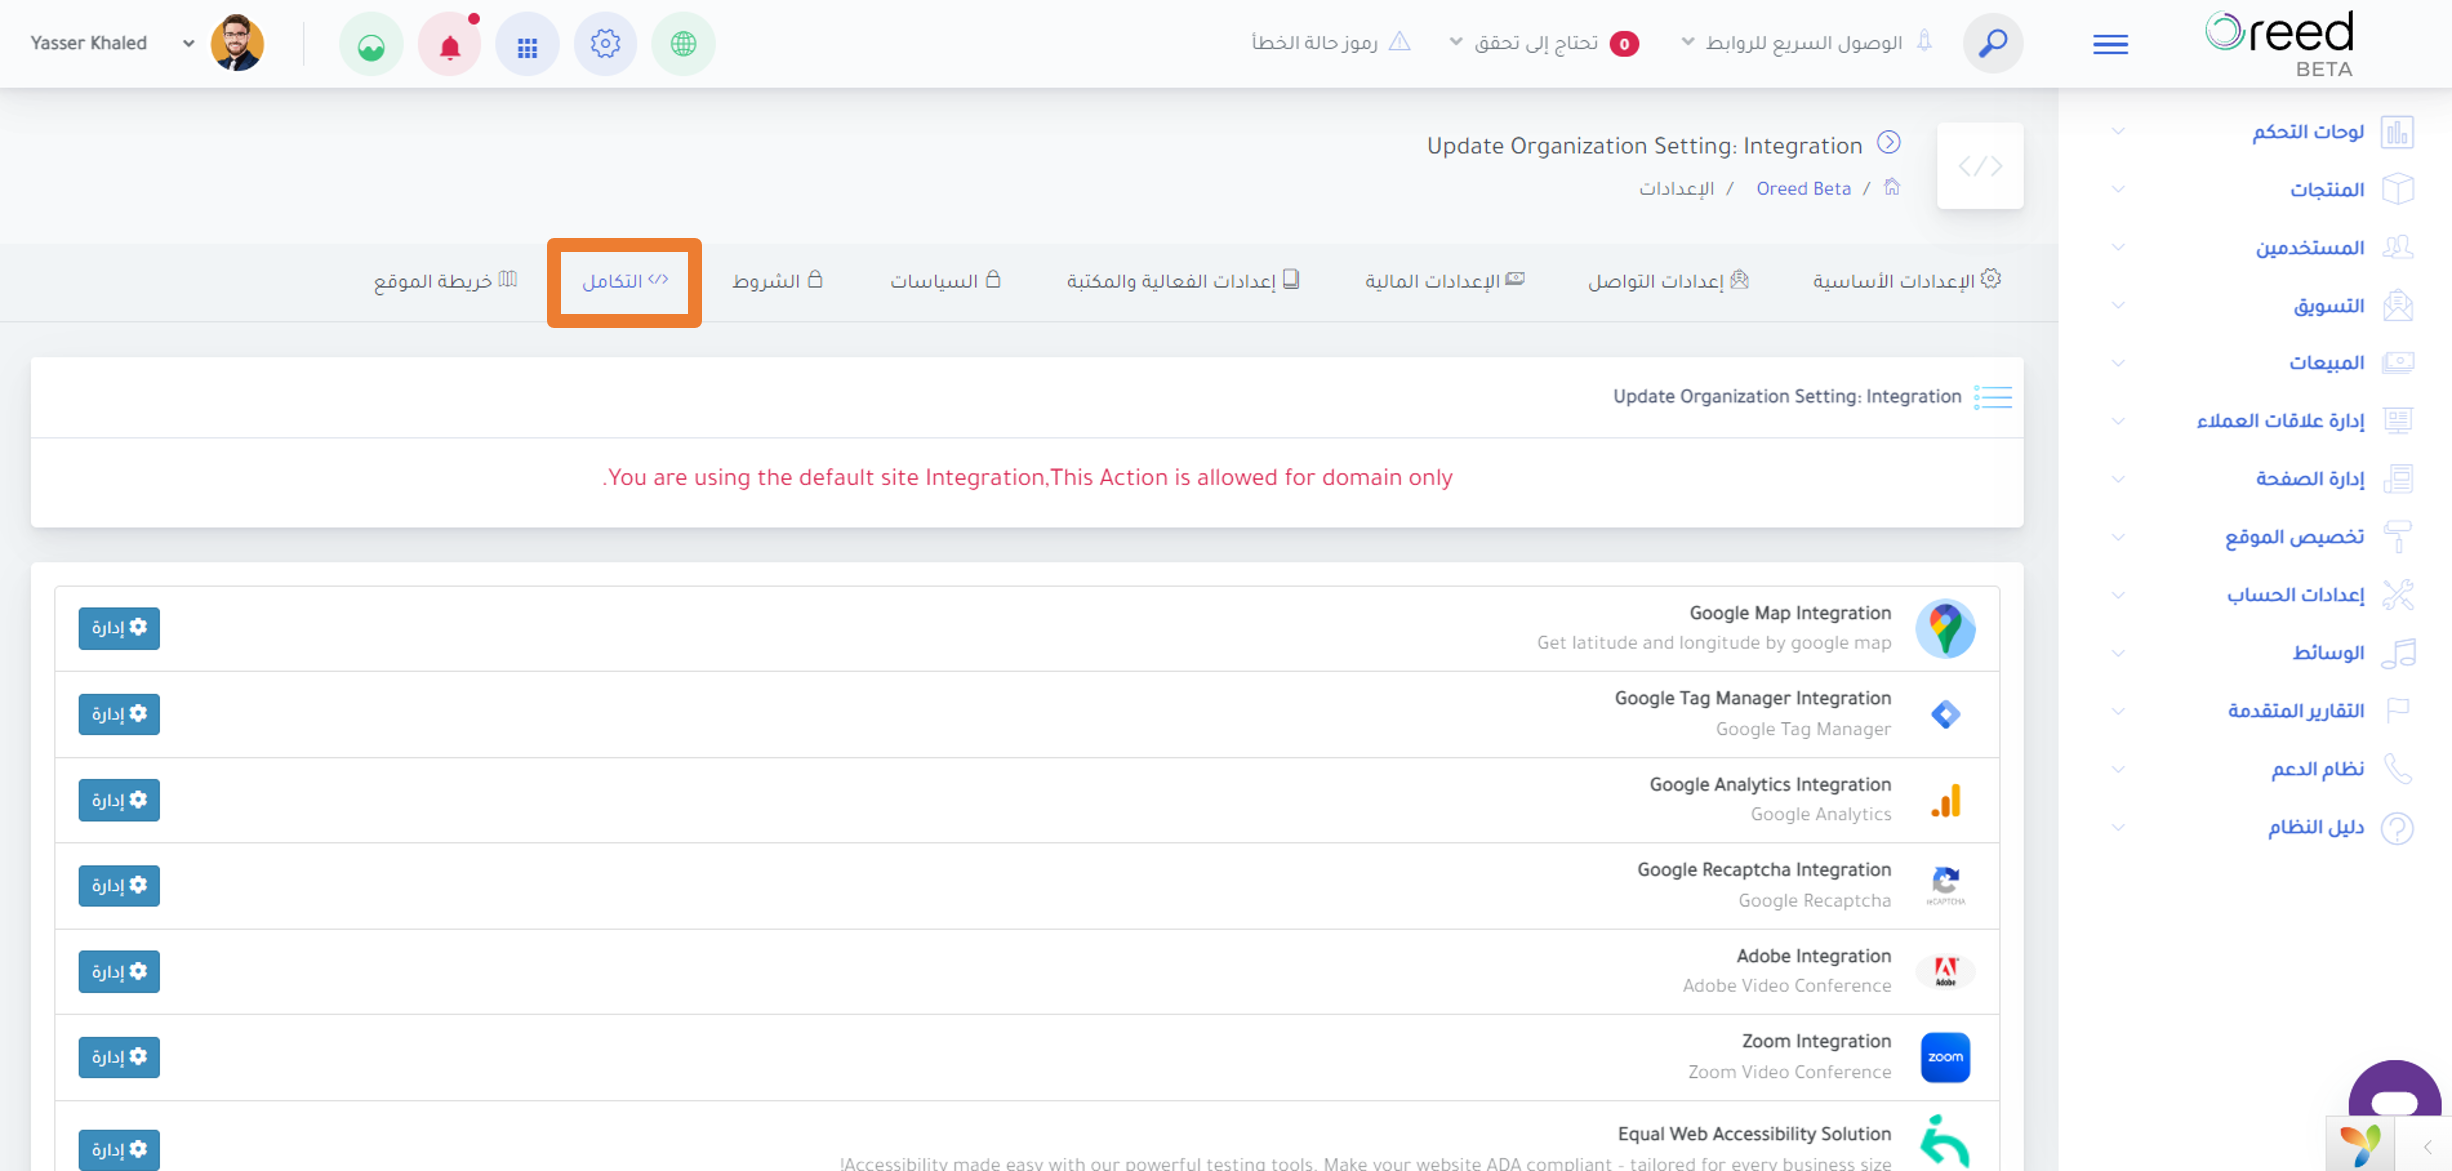This screenshot has height=1171, width=2452.
Task: Click the Google Maps pin icon
Action: [1945, 629]
